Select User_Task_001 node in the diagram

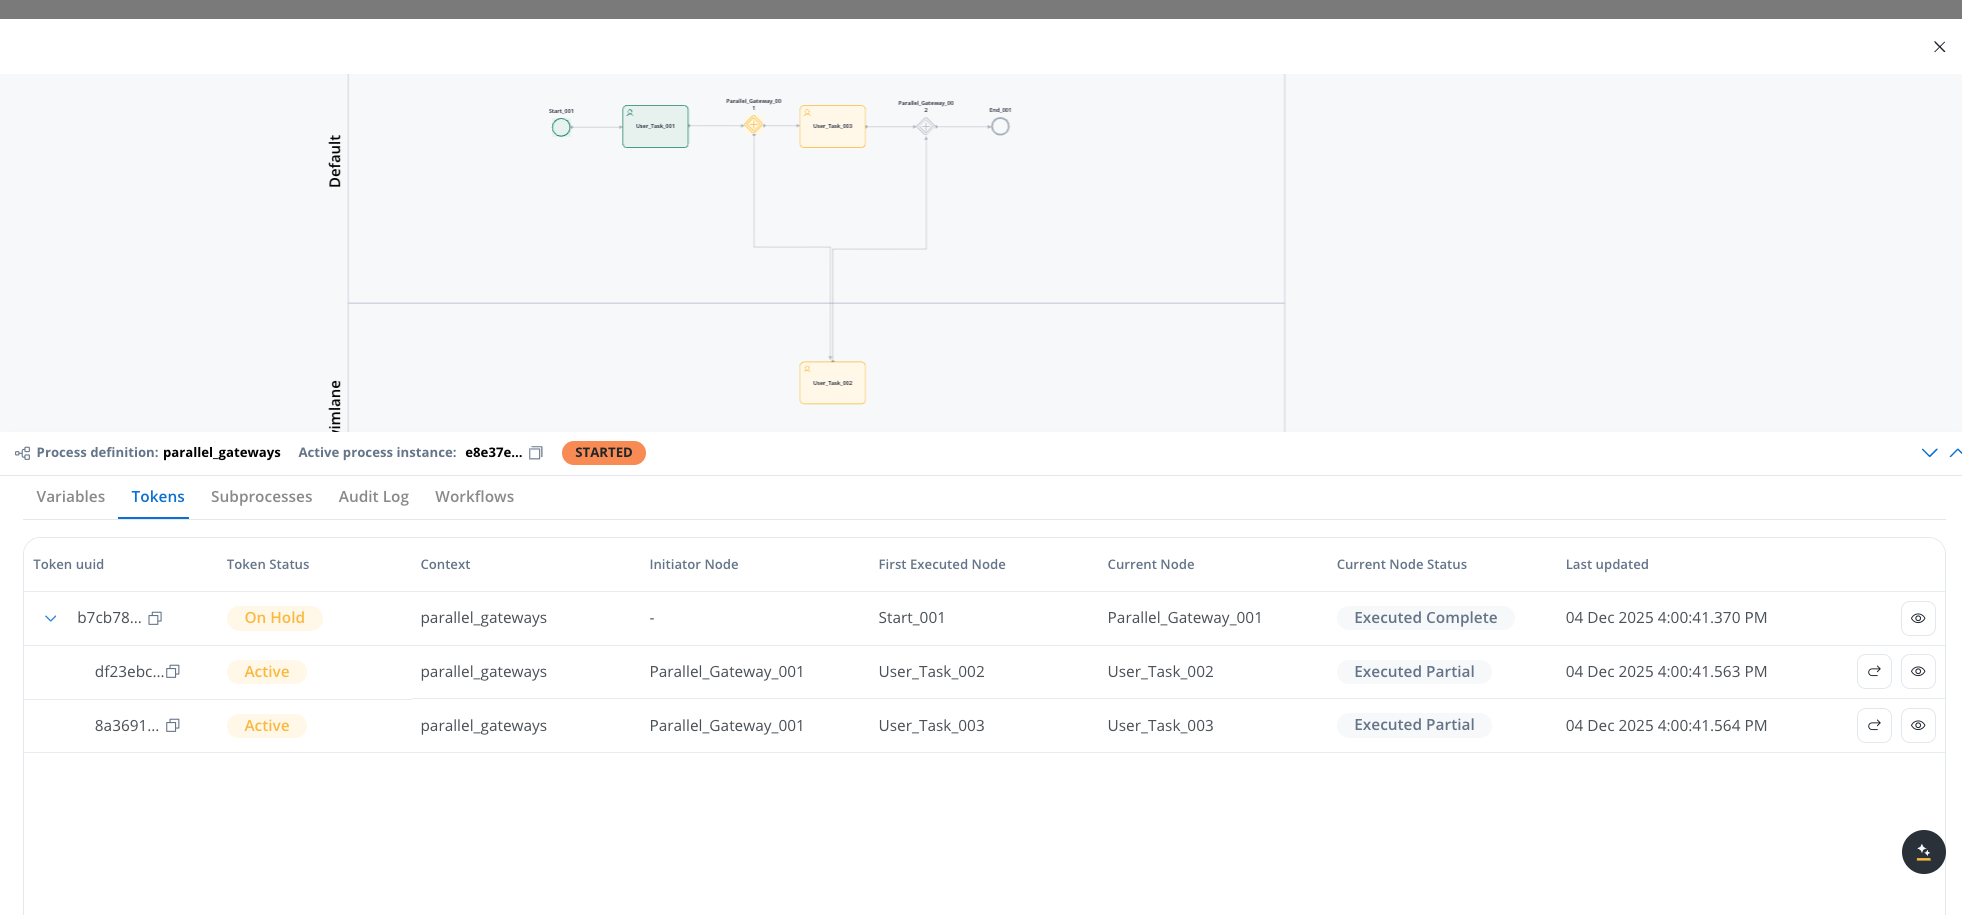pyautogui.click(x=655, y=127)
